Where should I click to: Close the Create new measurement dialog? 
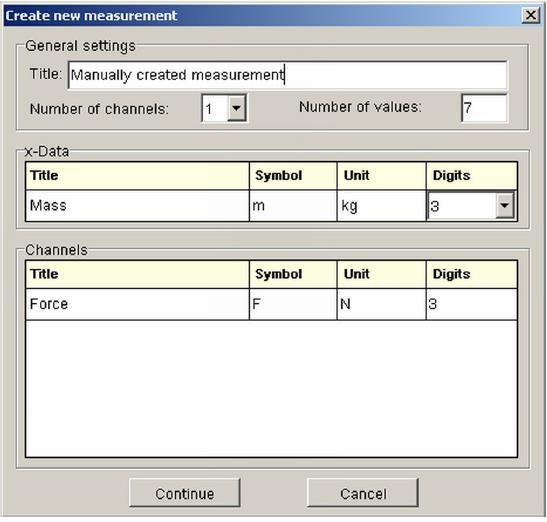531,15
